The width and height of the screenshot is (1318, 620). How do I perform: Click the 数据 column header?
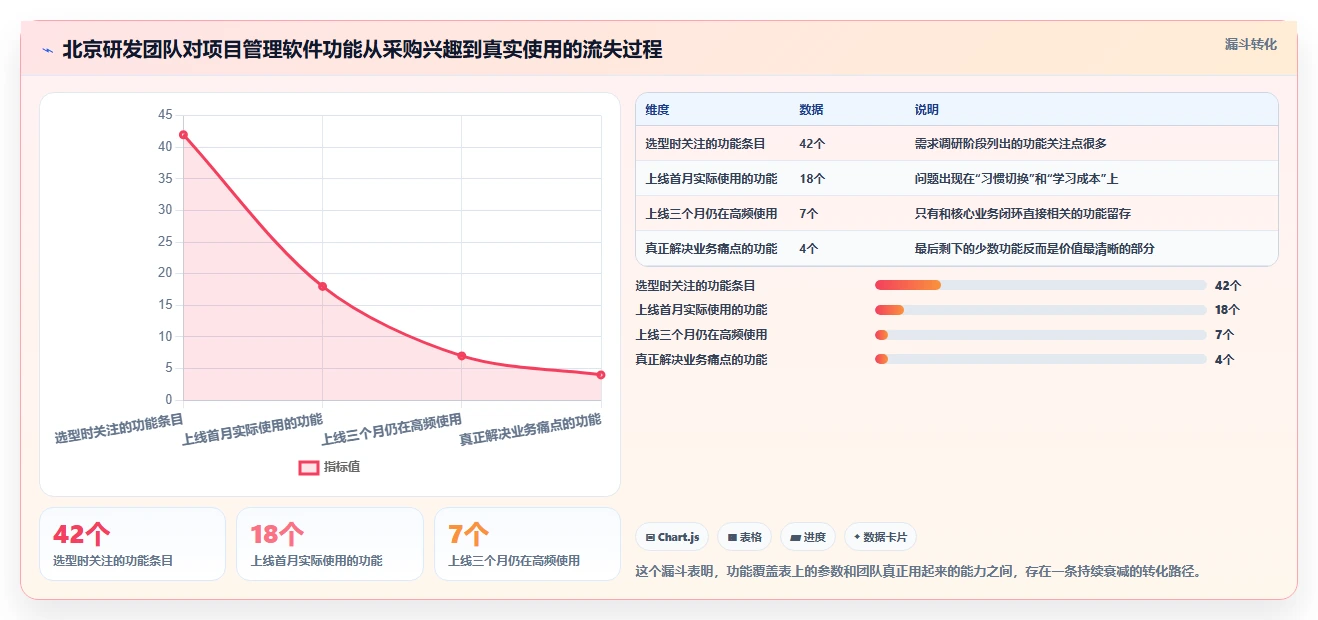(811, 110)
